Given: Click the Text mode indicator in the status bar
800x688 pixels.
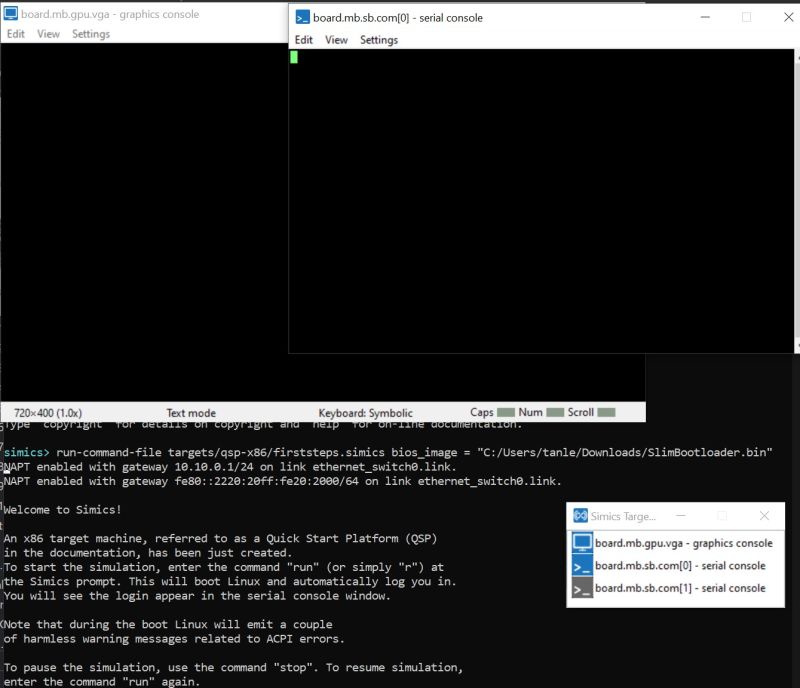Looking at the screenshot, I should pos(190,412).
